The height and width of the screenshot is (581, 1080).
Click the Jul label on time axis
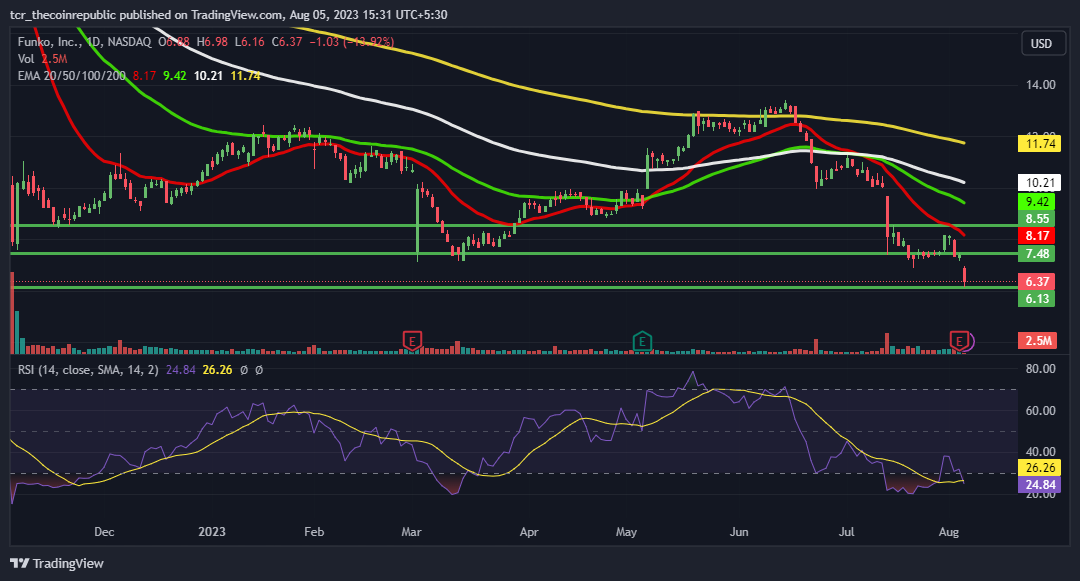(847, 532)
